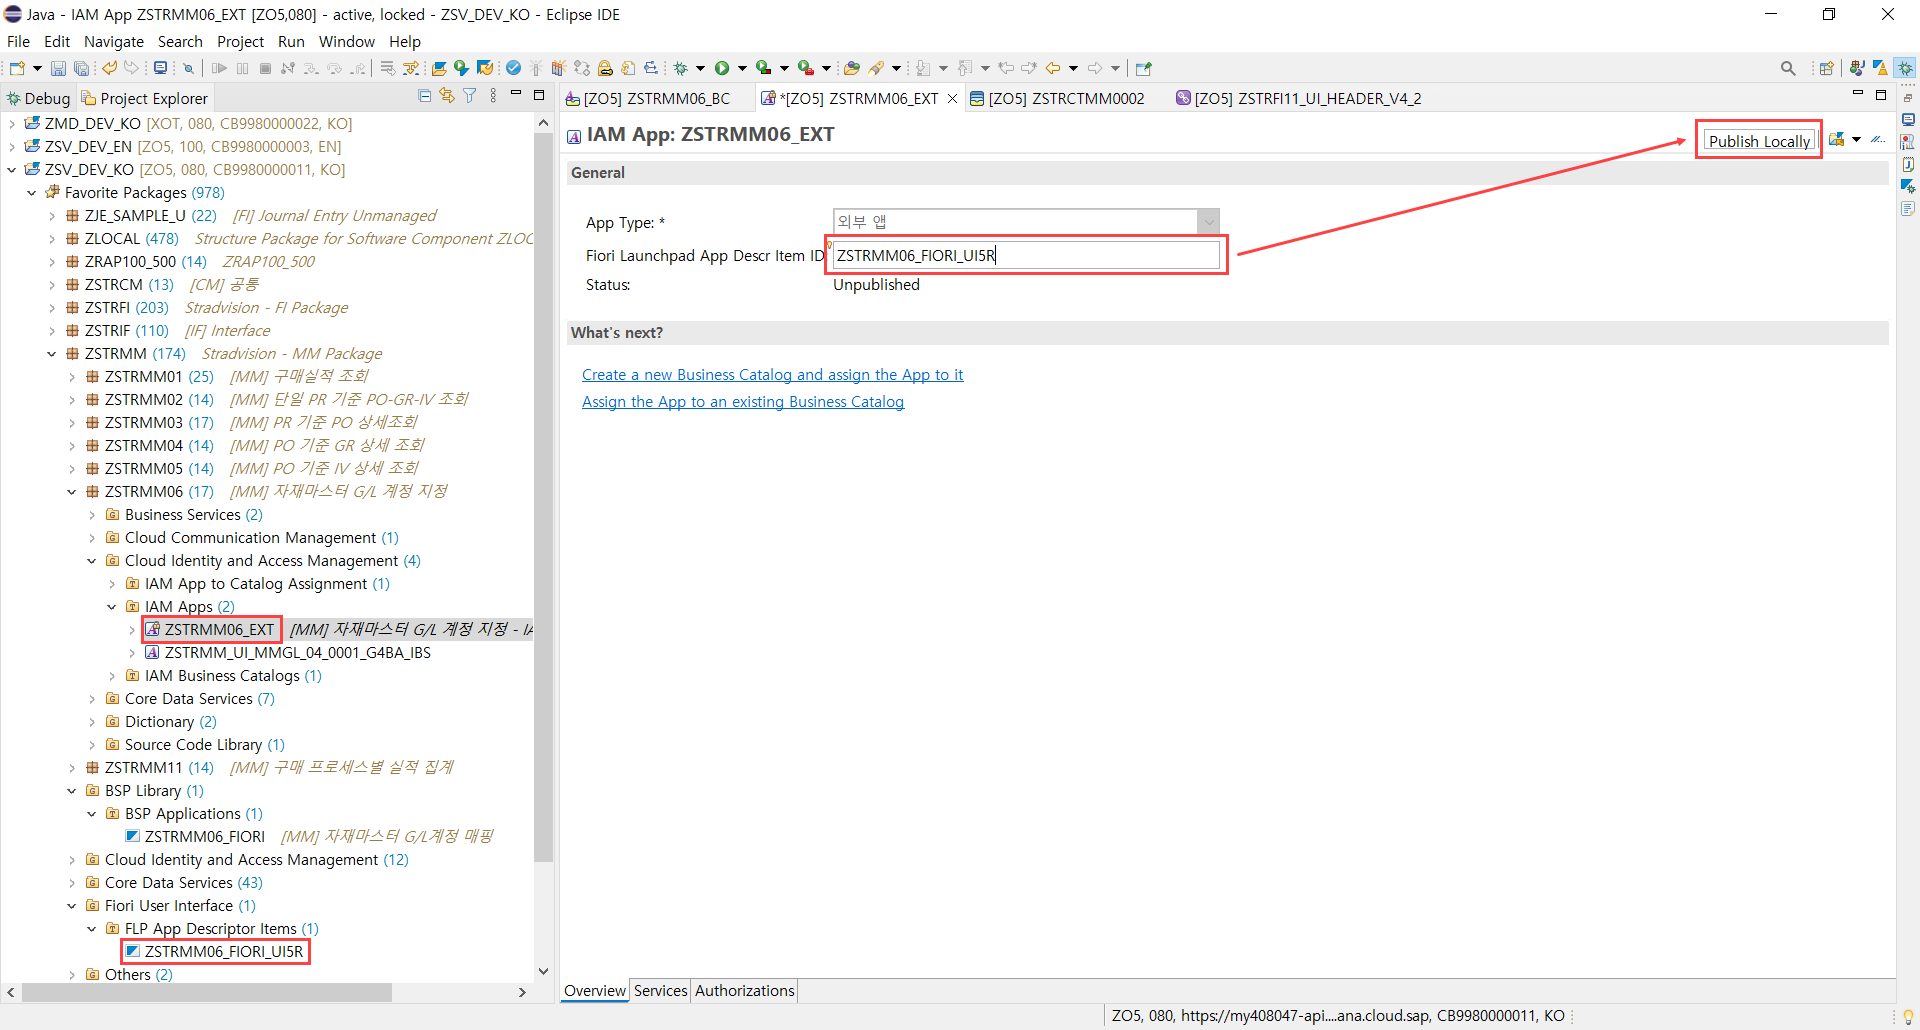Click Assign App to existing Business Catalog link
The height and width of the screenshot is (1030, 1920).
743,402
